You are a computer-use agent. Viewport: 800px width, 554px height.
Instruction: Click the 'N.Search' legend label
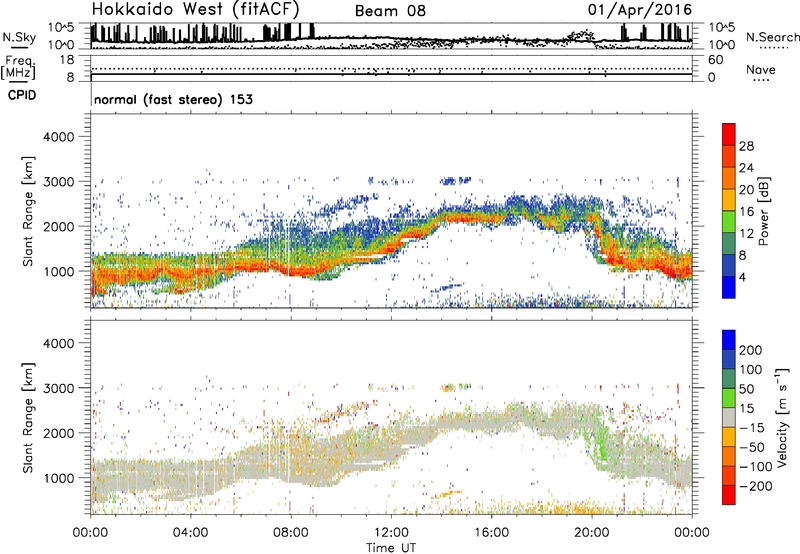772,37
